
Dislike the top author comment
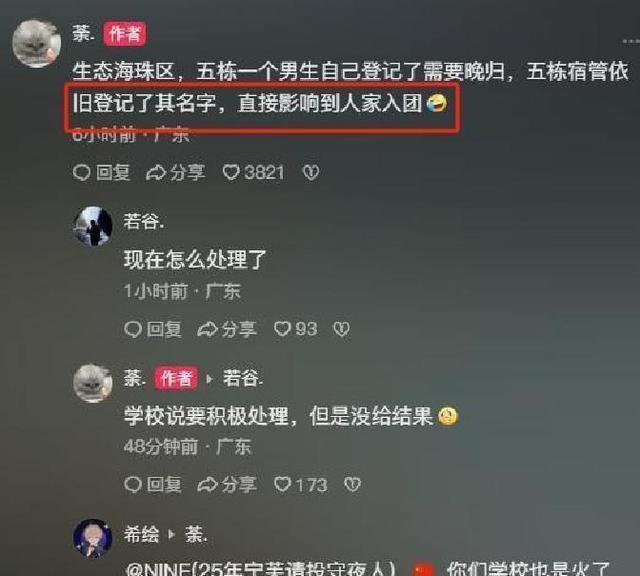tap(311, 173)
